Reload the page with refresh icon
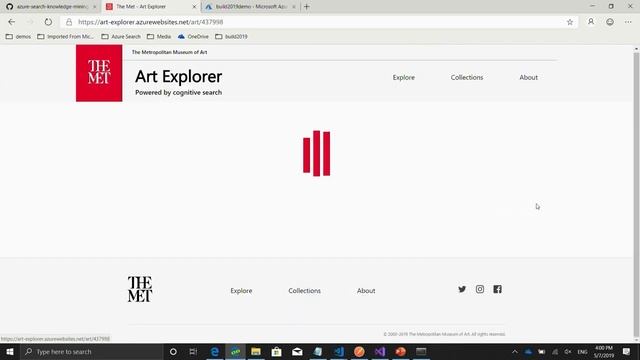This screenshot has width=640, height=360. tap(48, 22)
